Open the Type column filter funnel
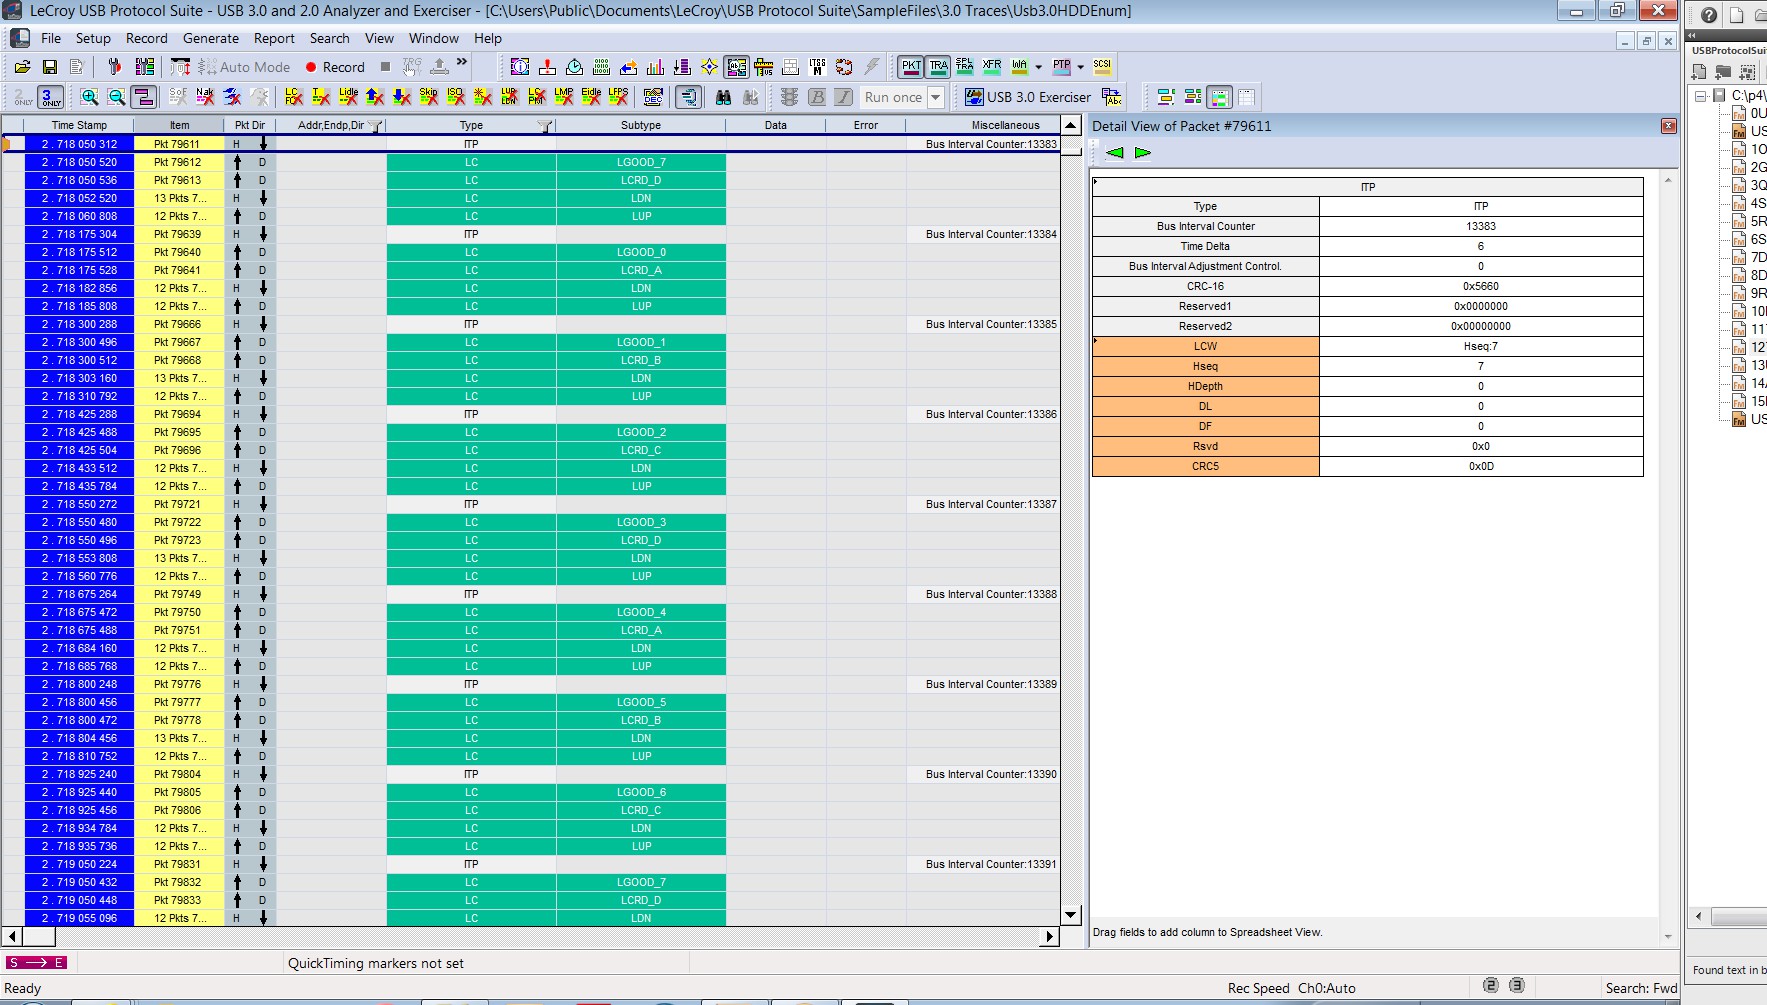Screen dimensions: 1767x1005 pos(544,126)
